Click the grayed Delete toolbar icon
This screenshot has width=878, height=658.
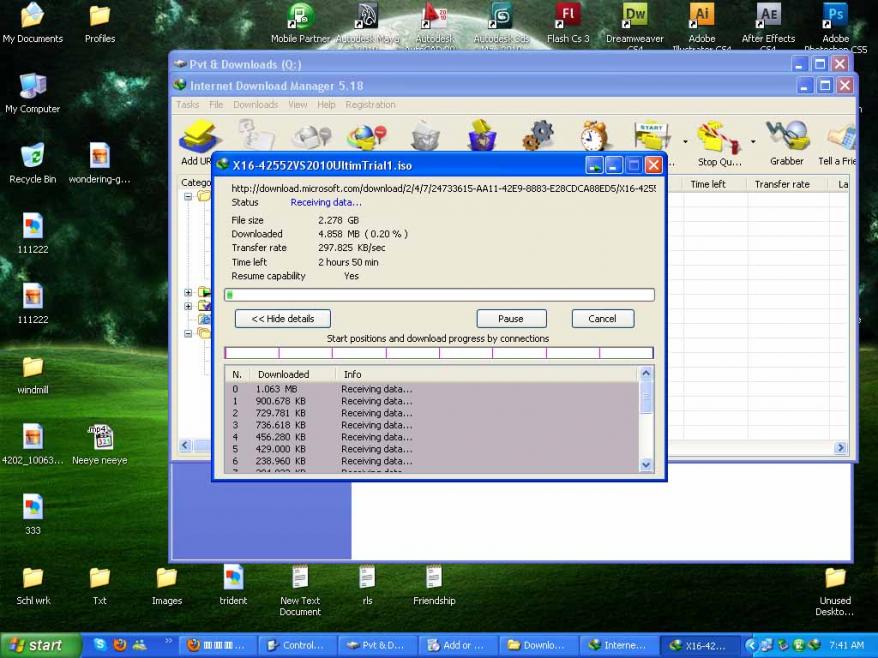coord(425,136)
